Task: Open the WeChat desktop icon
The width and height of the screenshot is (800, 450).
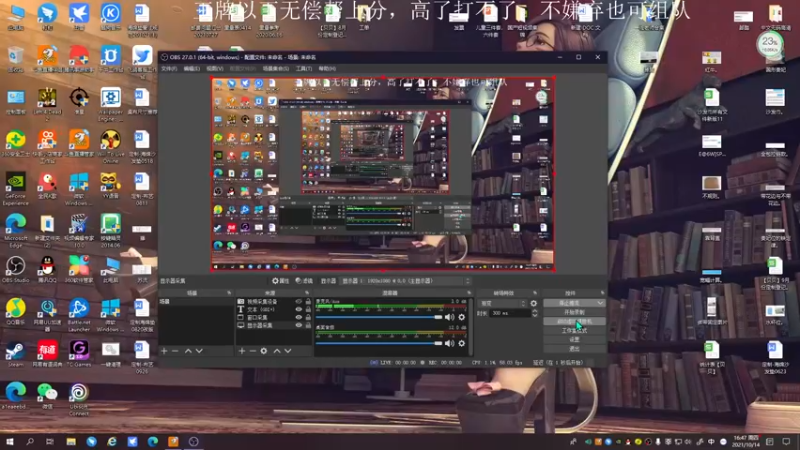Action: [x=47, y=396]
